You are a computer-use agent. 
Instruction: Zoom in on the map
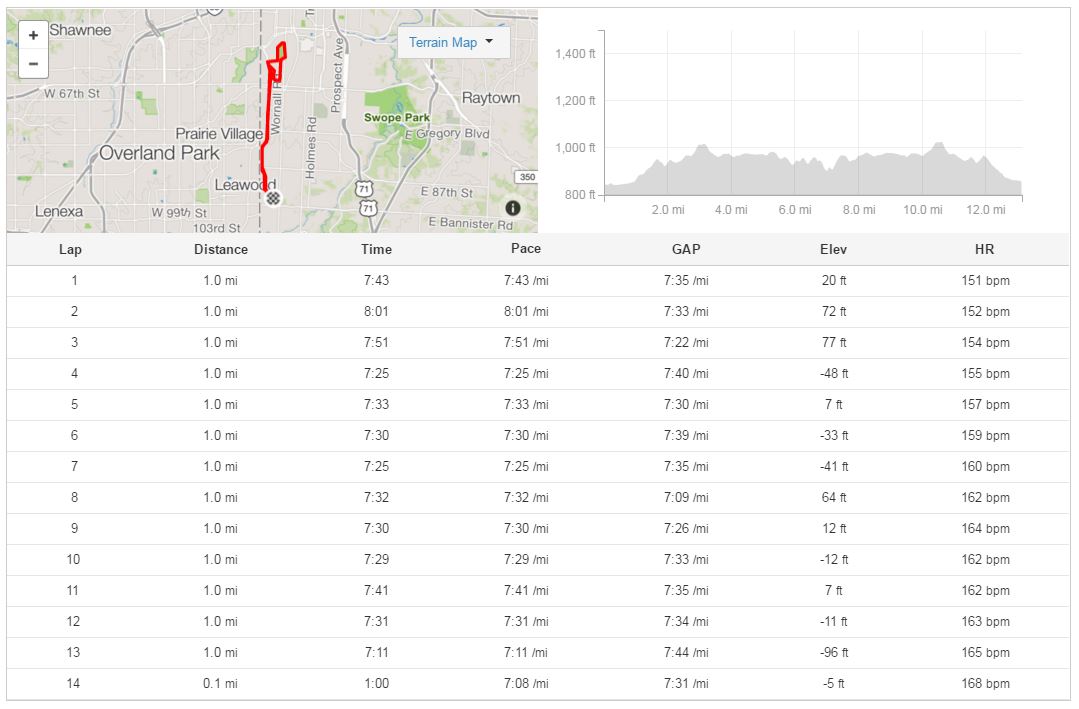(x=33, y=34)
